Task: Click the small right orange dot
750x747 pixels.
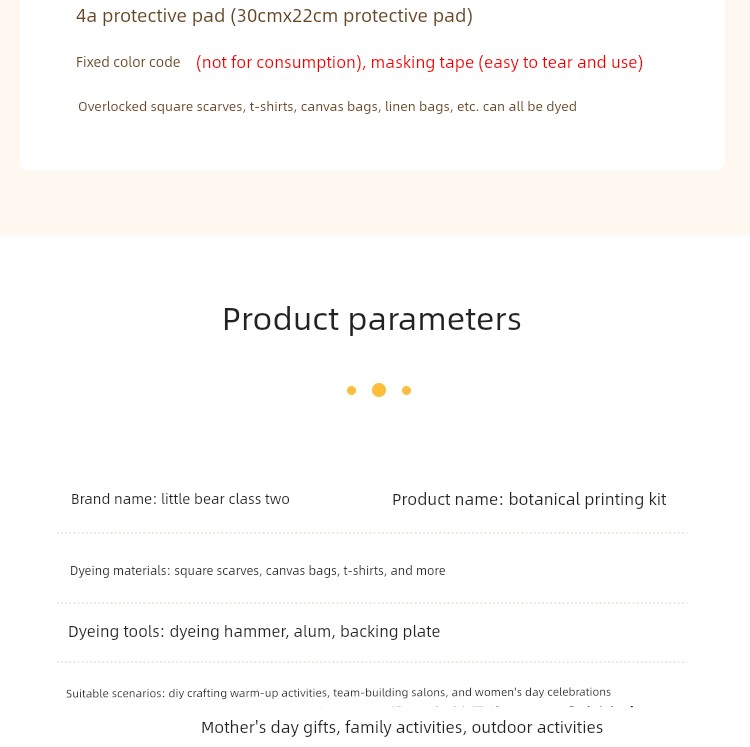Action: 407,391
